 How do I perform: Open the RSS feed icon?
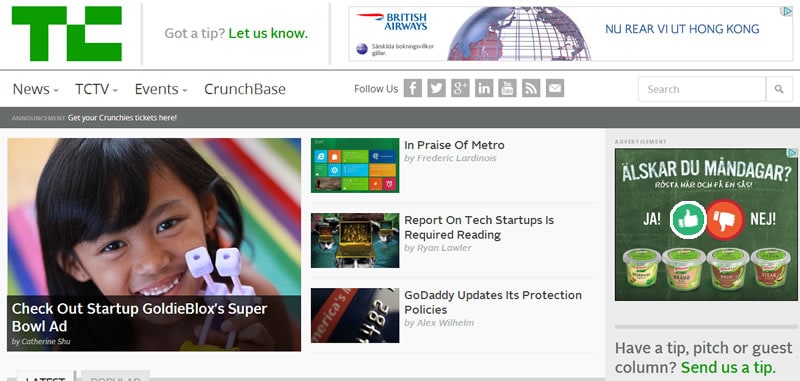(531, 88)
